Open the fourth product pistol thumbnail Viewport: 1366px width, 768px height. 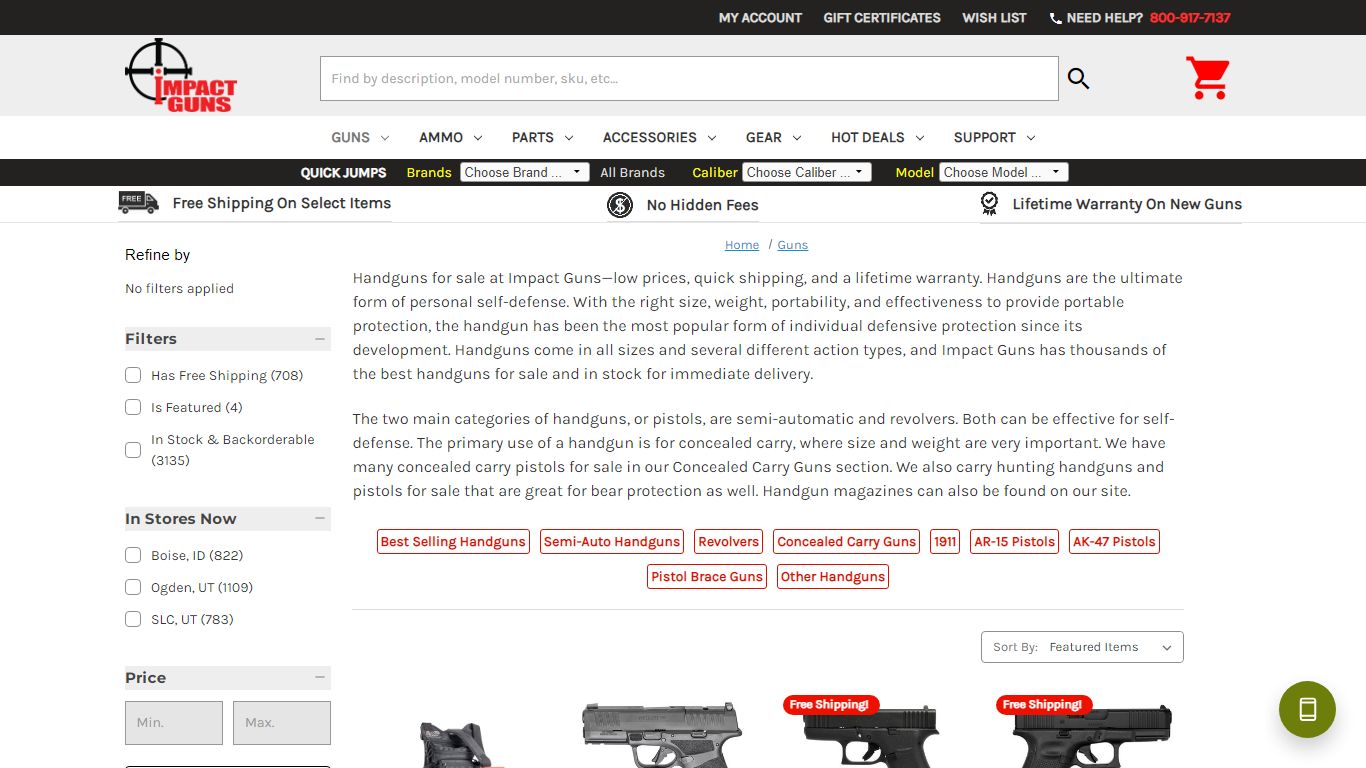[x=1091, y=736]
